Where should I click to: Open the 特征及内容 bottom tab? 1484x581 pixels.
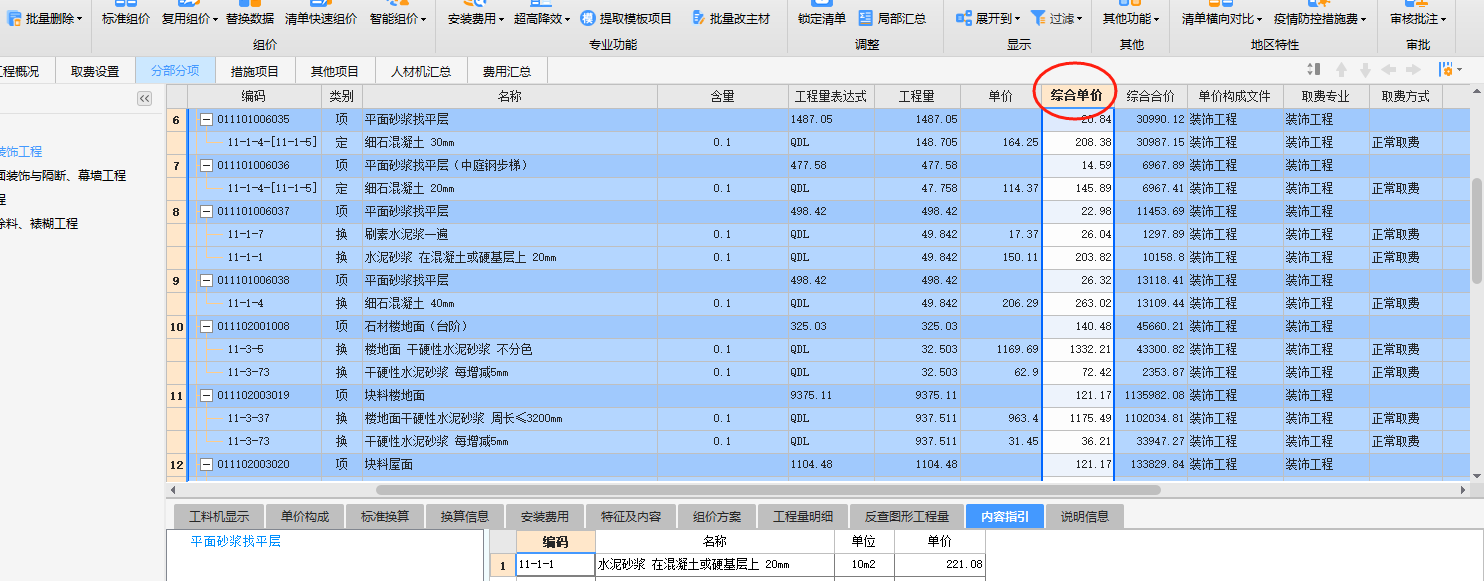631,516
